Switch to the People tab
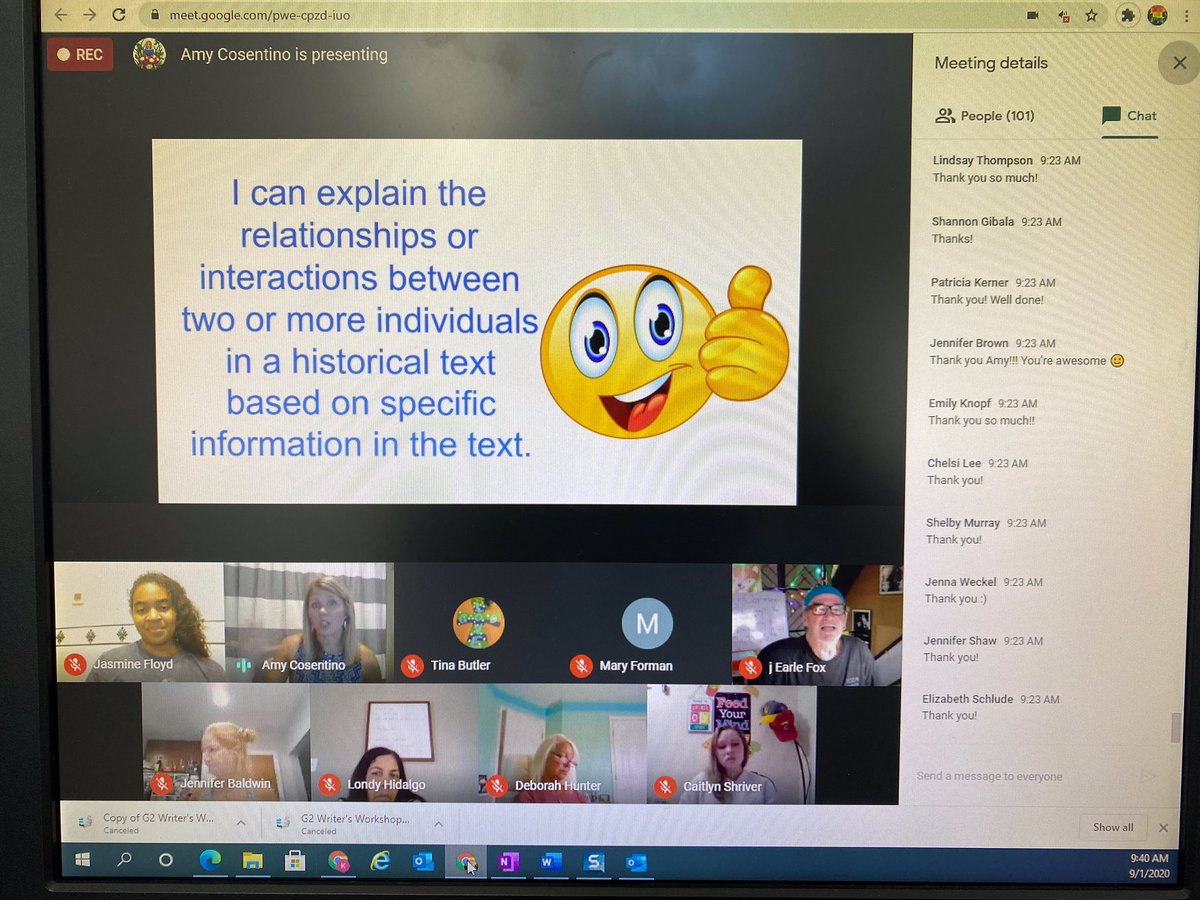Viewport: 1200px width, 900px height. click(x=984, y=115)
